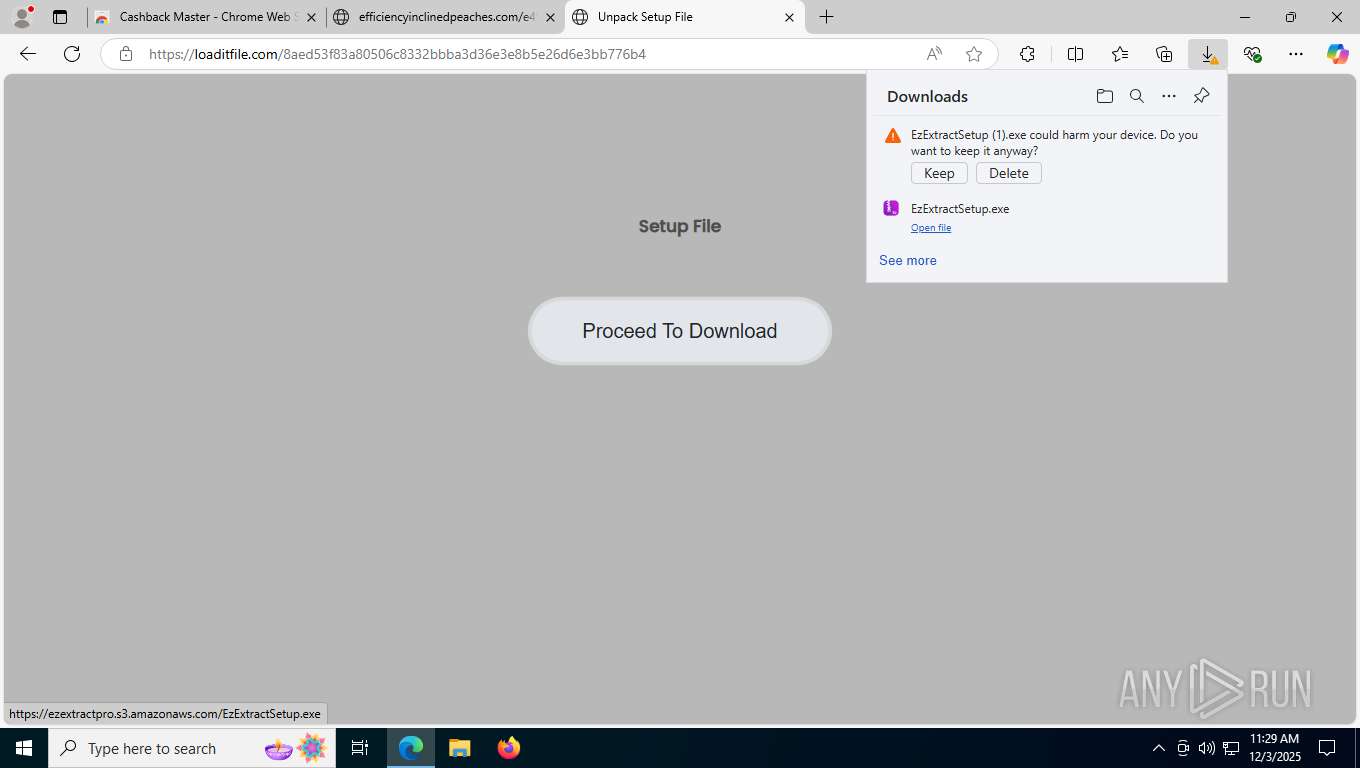Keep the EzExtractSetup (1).exe download
The height and width of the screenshot is (768, 1360).
point(939,173)
